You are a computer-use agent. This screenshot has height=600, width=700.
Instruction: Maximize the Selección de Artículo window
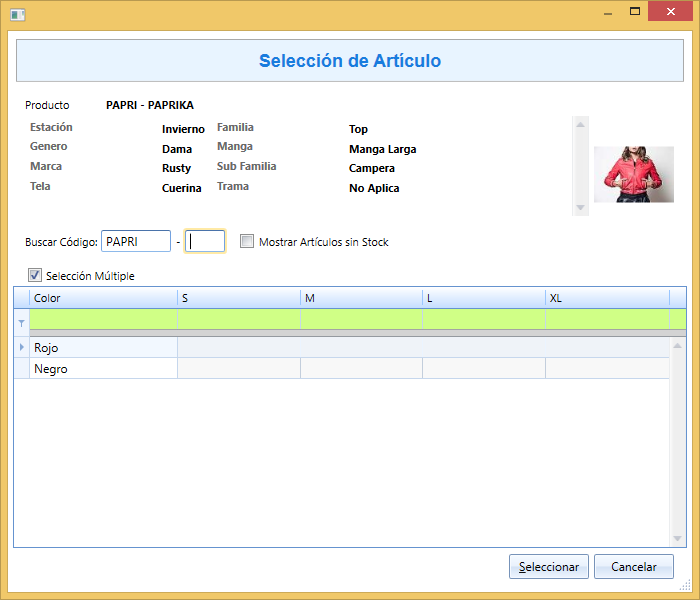click(635, 12)
